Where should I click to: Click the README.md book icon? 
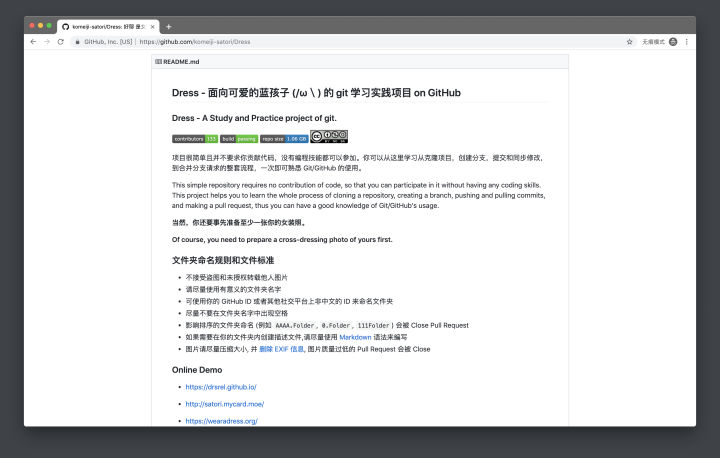[158, 62]
